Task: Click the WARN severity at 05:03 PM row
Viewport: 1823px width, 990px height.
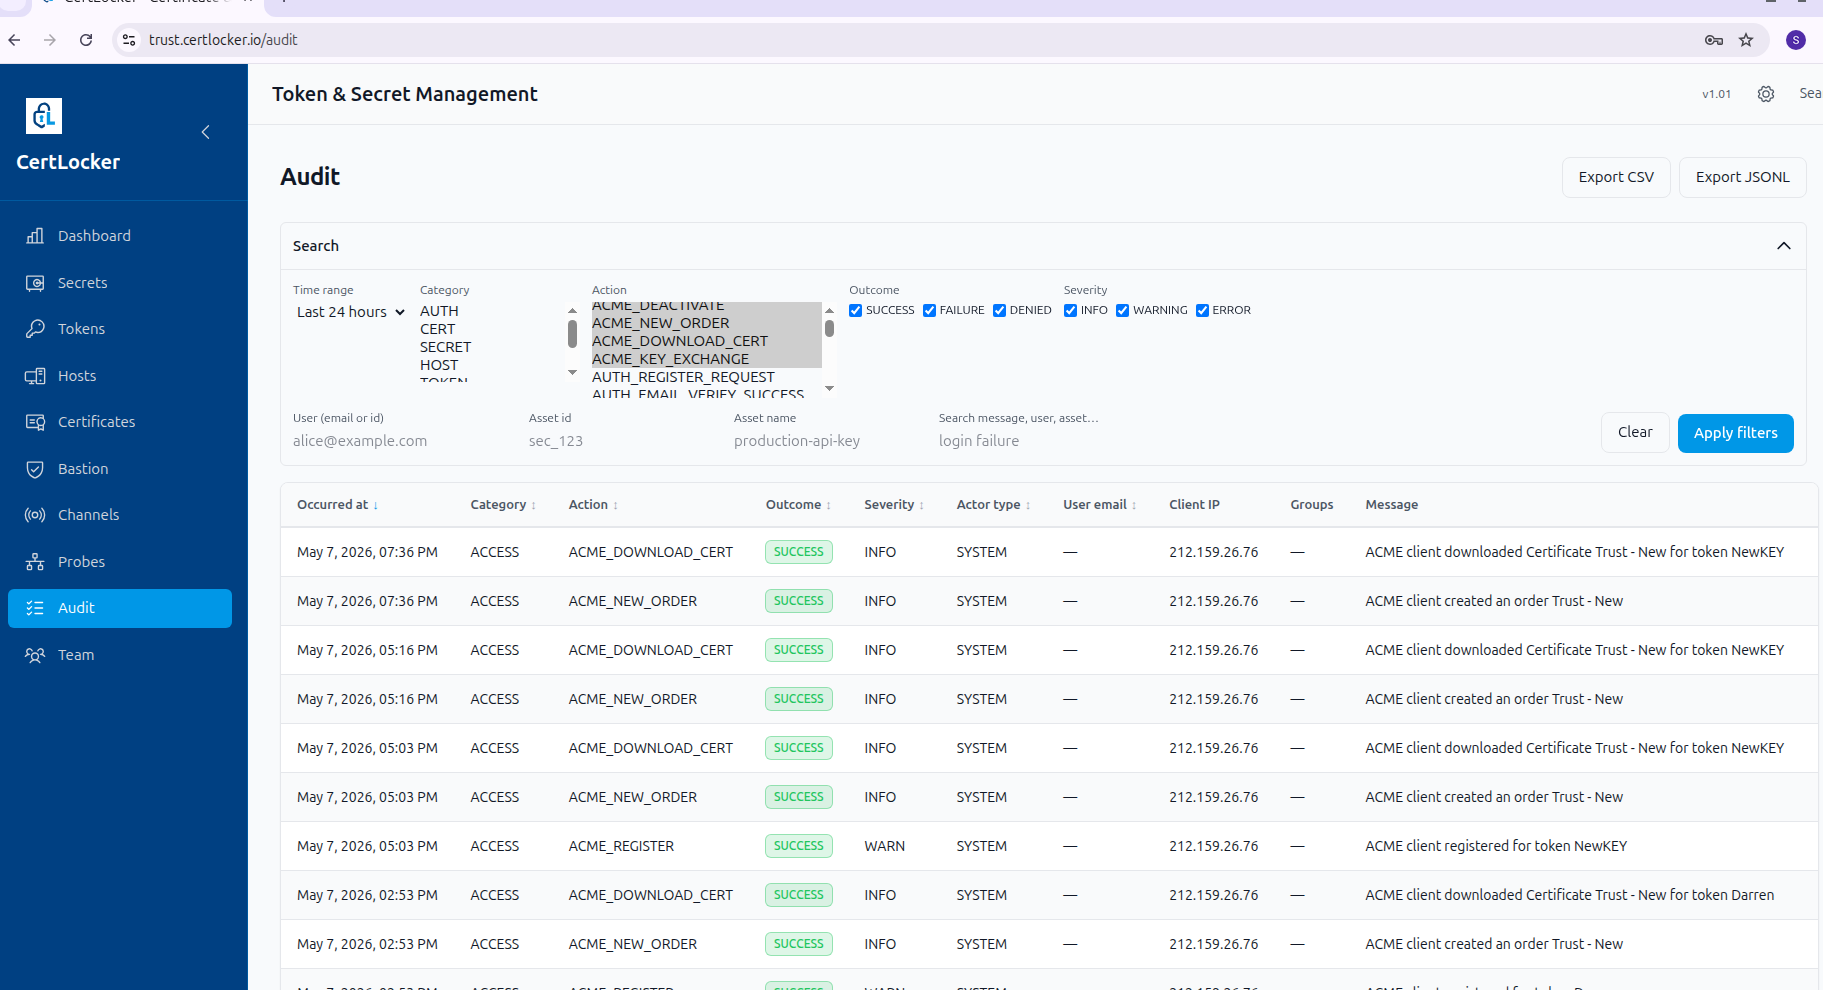Action: click(884, 846)
